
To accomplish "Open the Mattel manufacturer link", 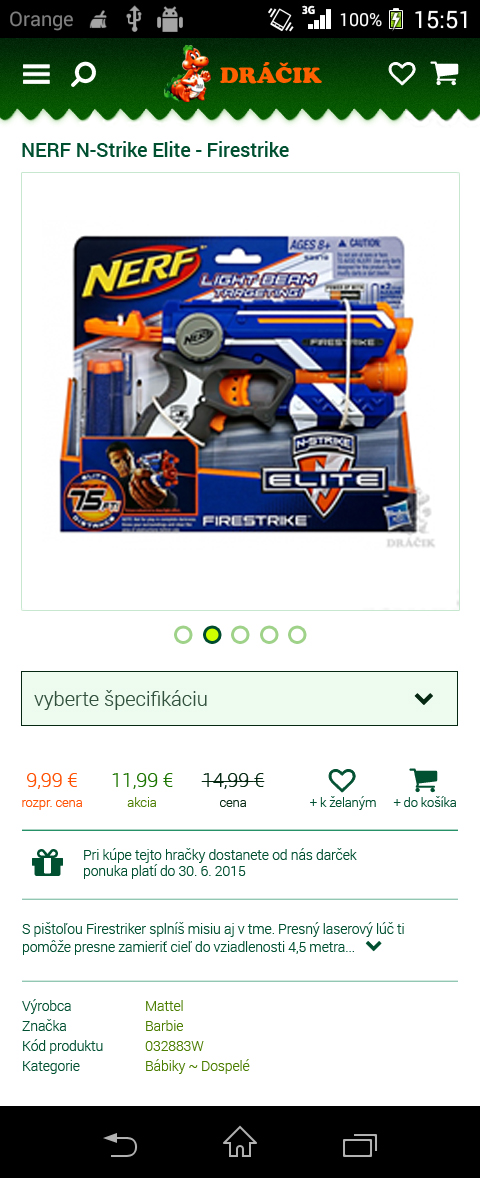I will click(x=164, y=1006).
